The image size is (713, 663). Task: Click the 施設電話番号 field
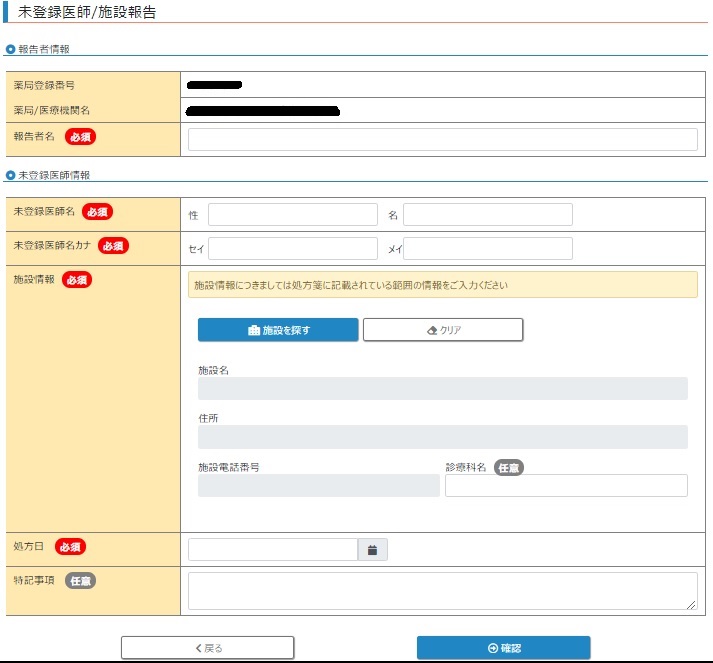pyautogui.click(x=318, y=486)
